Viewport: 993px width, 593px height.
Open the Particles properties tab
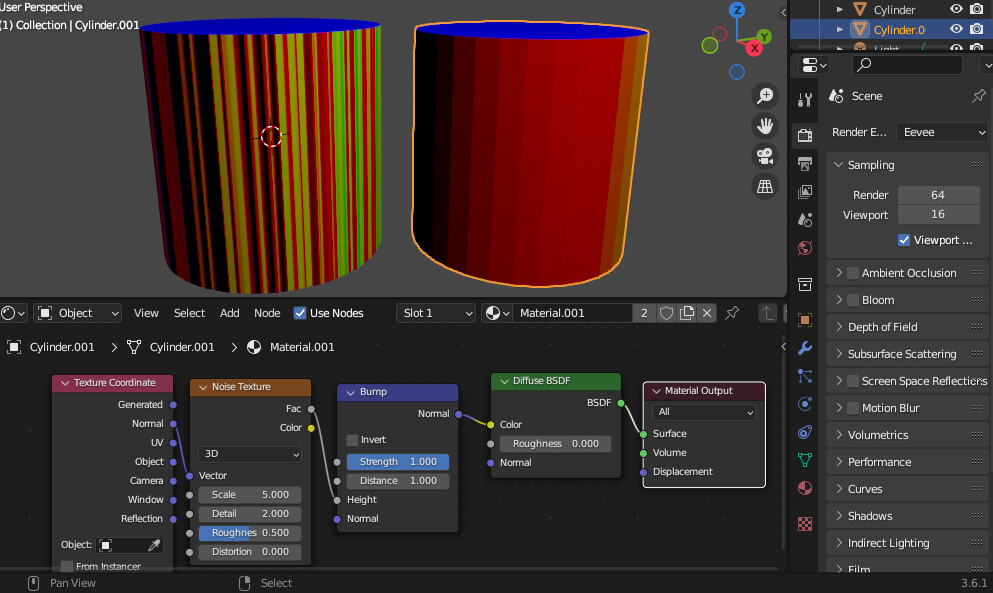805,376
